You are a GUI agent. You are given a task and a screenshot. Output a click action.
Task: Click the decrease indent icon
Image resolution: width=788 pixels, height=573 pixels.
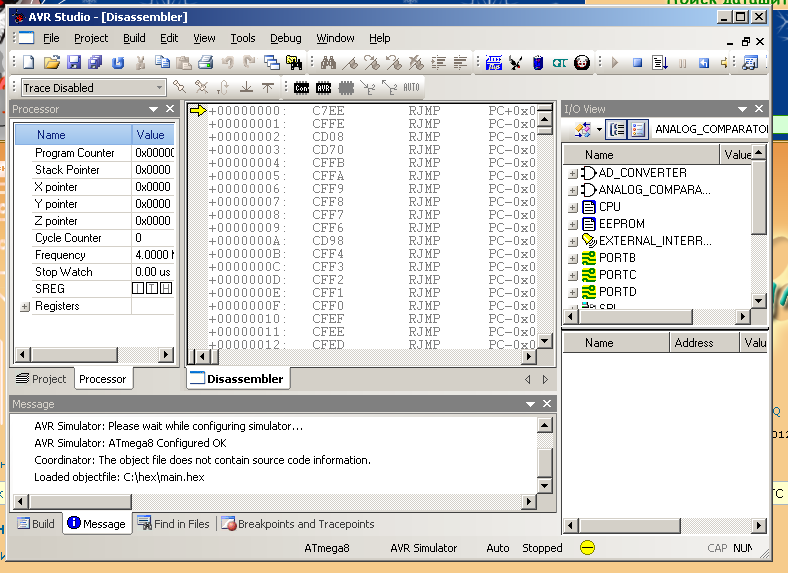click(x=460, y=62)
